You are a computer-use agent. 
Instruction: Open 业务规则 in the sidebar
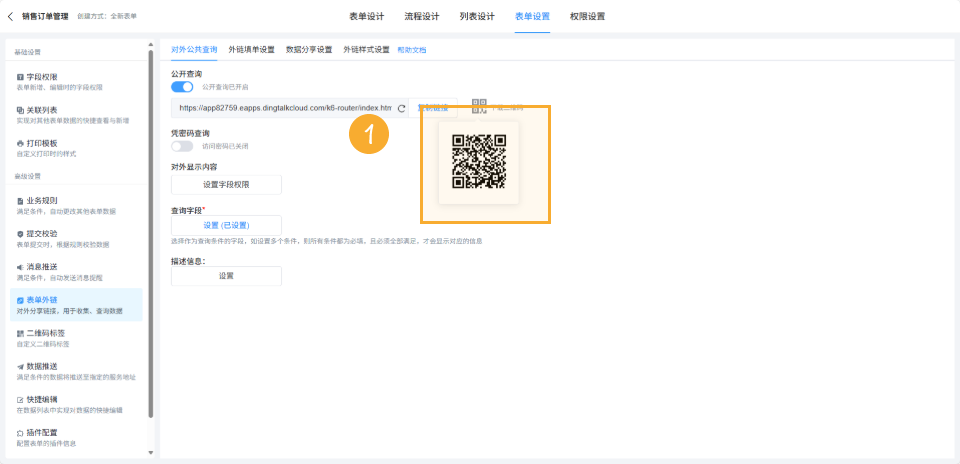point(76,205)
